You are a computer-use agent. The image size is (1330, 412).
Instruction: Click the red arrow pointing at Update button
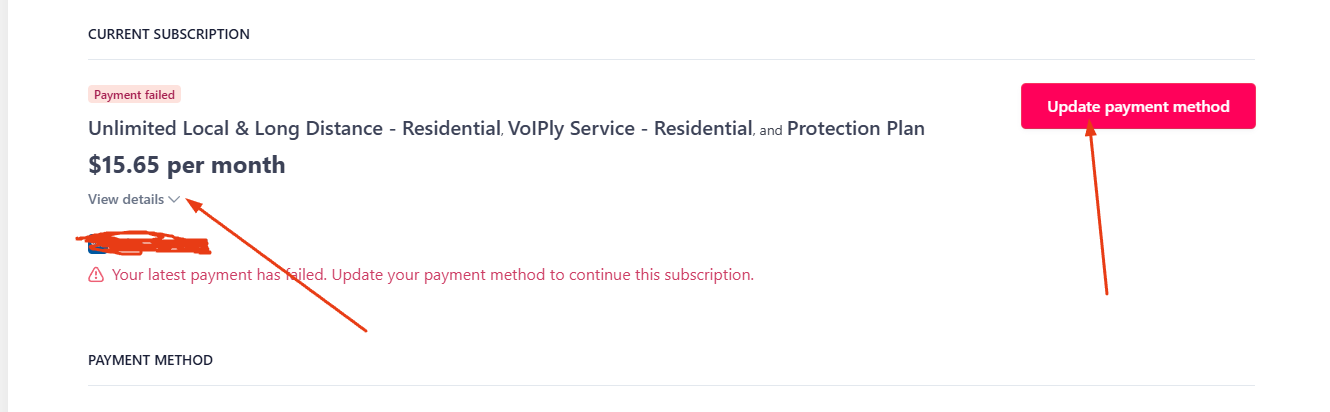click(1096, 212)
